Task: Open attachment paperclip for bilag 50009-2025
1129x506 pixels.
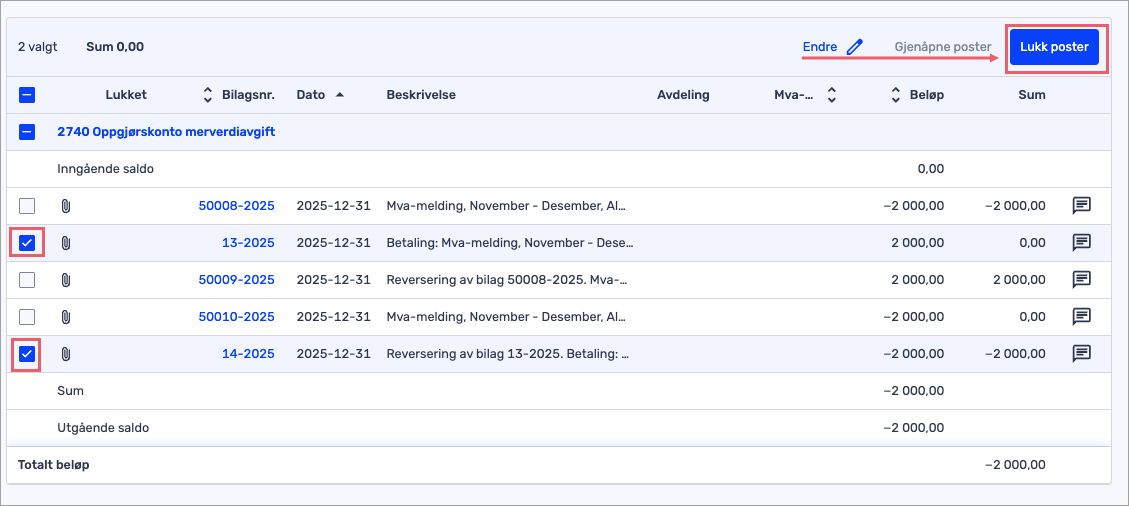Action: click(x=65, y=280)
